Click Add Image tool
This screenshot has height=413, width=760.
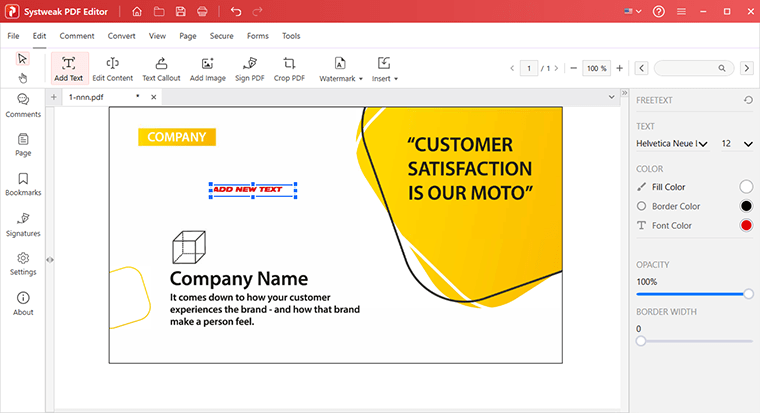click(207, 68)
